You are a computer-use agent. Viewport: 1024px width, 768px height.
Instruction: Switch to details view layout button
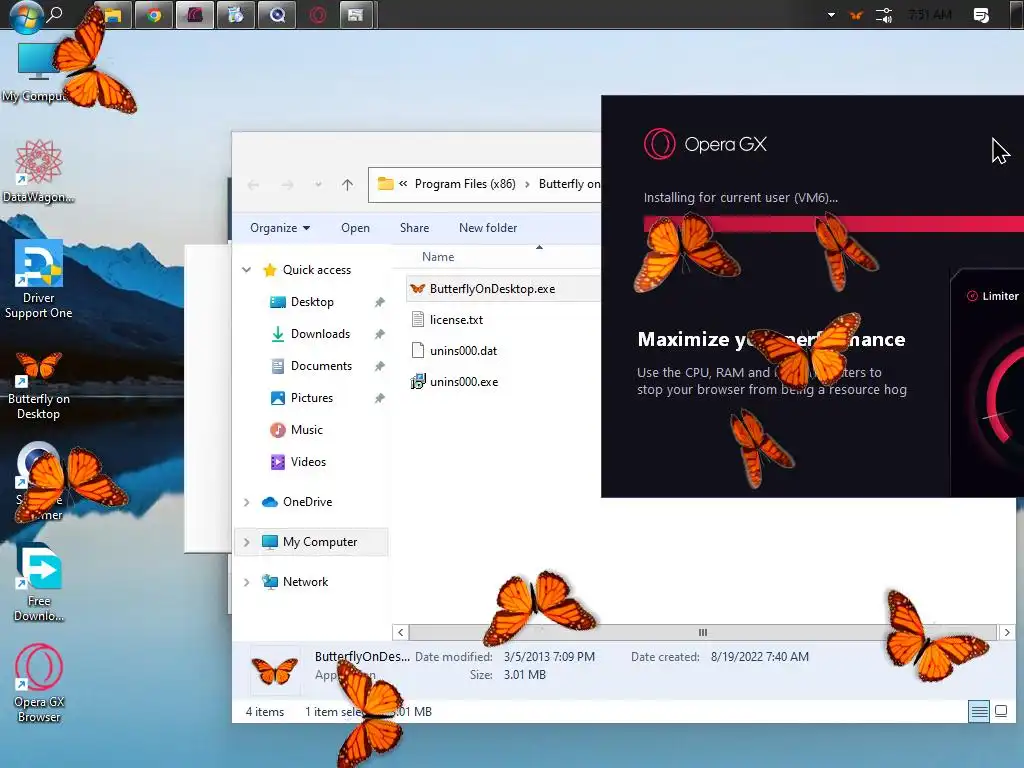tap(979, 711)
